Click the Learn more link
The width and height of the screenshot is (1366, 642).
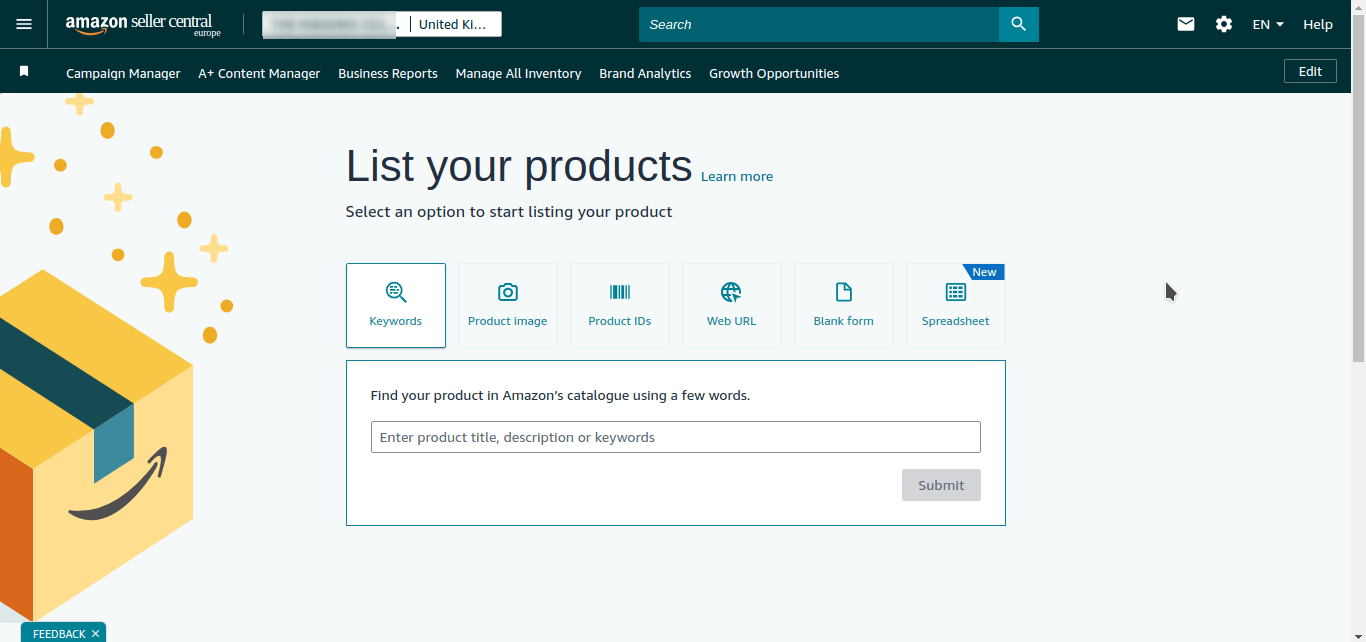click(x=737, y=177)
